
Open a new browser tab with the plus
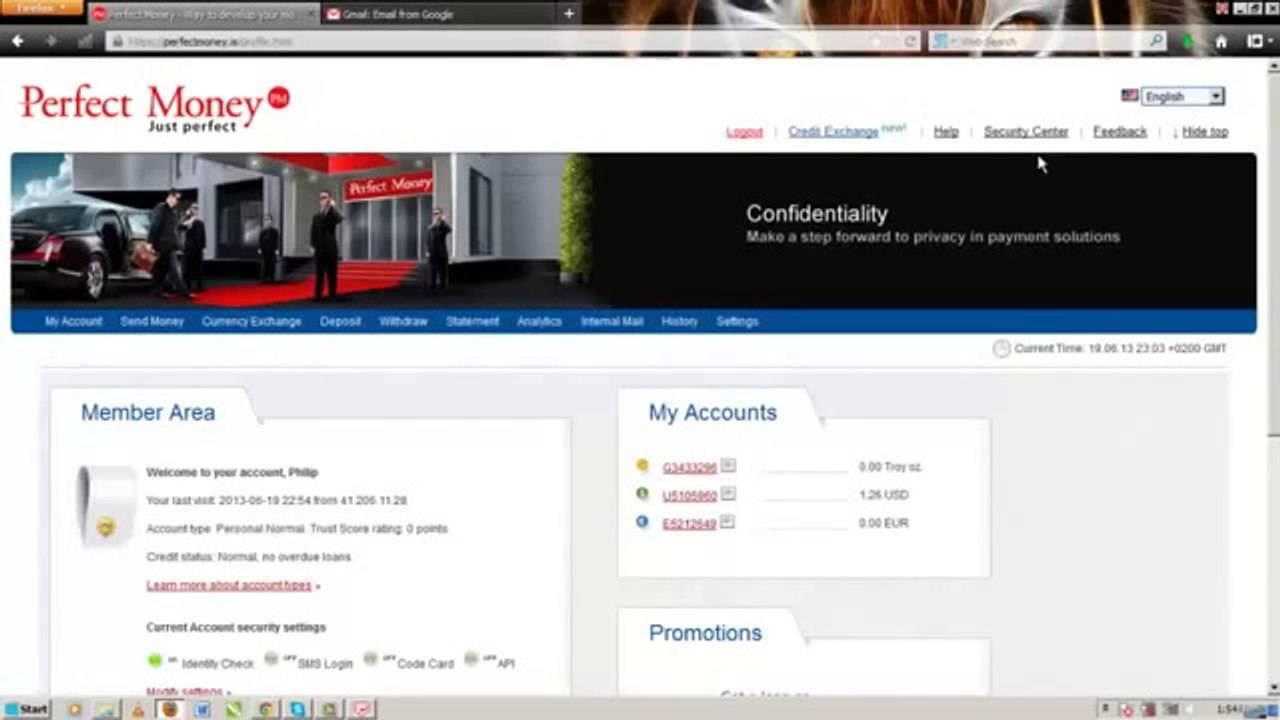[569, 14]
